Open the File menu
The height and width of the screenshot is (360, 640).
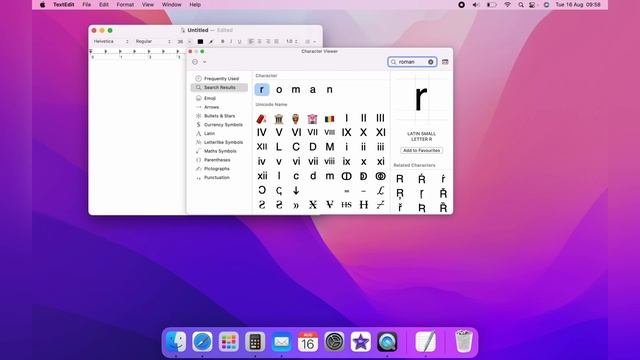pyautogui.click(x=87, y=4)
